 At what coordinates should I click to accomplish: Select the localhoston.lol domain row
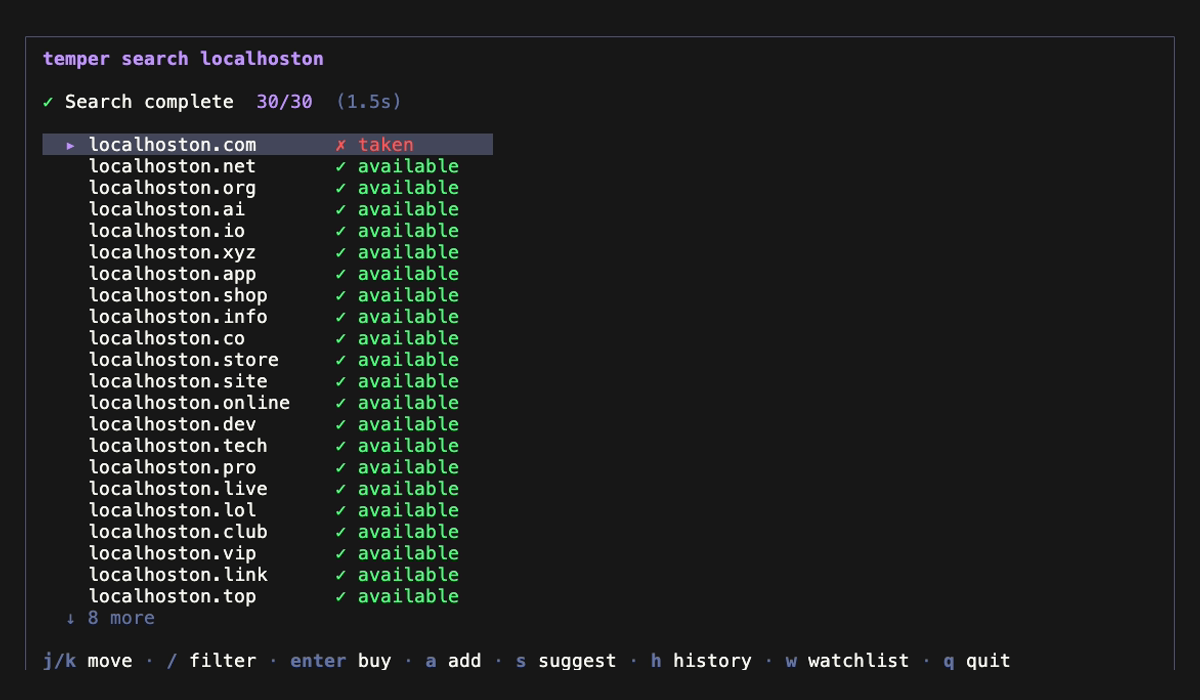(267, 510)
